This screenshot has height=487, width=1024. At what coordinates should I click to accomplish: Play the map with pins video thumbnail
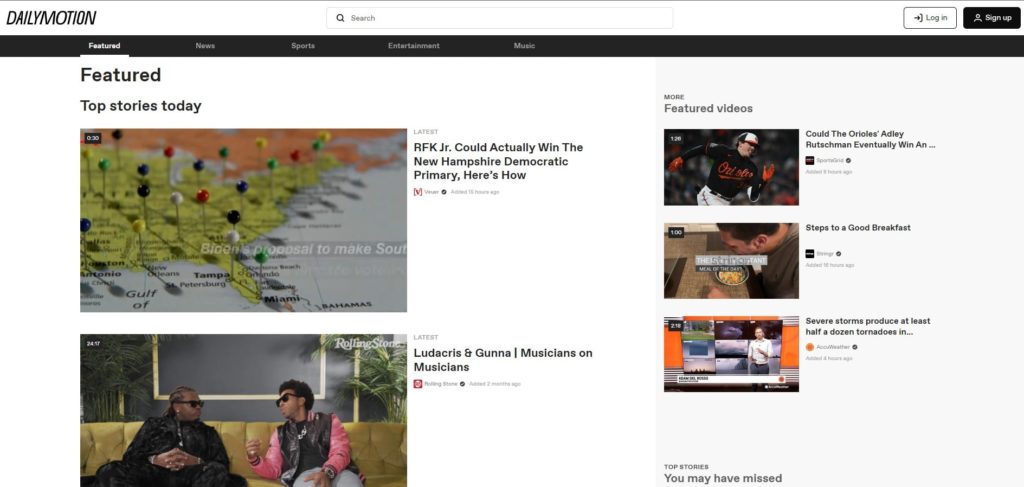coord(243,220)
